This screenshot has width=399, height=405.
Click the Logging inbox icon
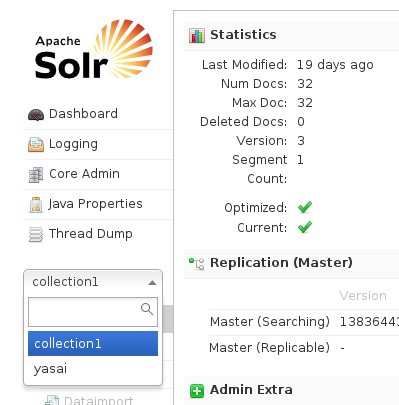[x=36, y=144]
